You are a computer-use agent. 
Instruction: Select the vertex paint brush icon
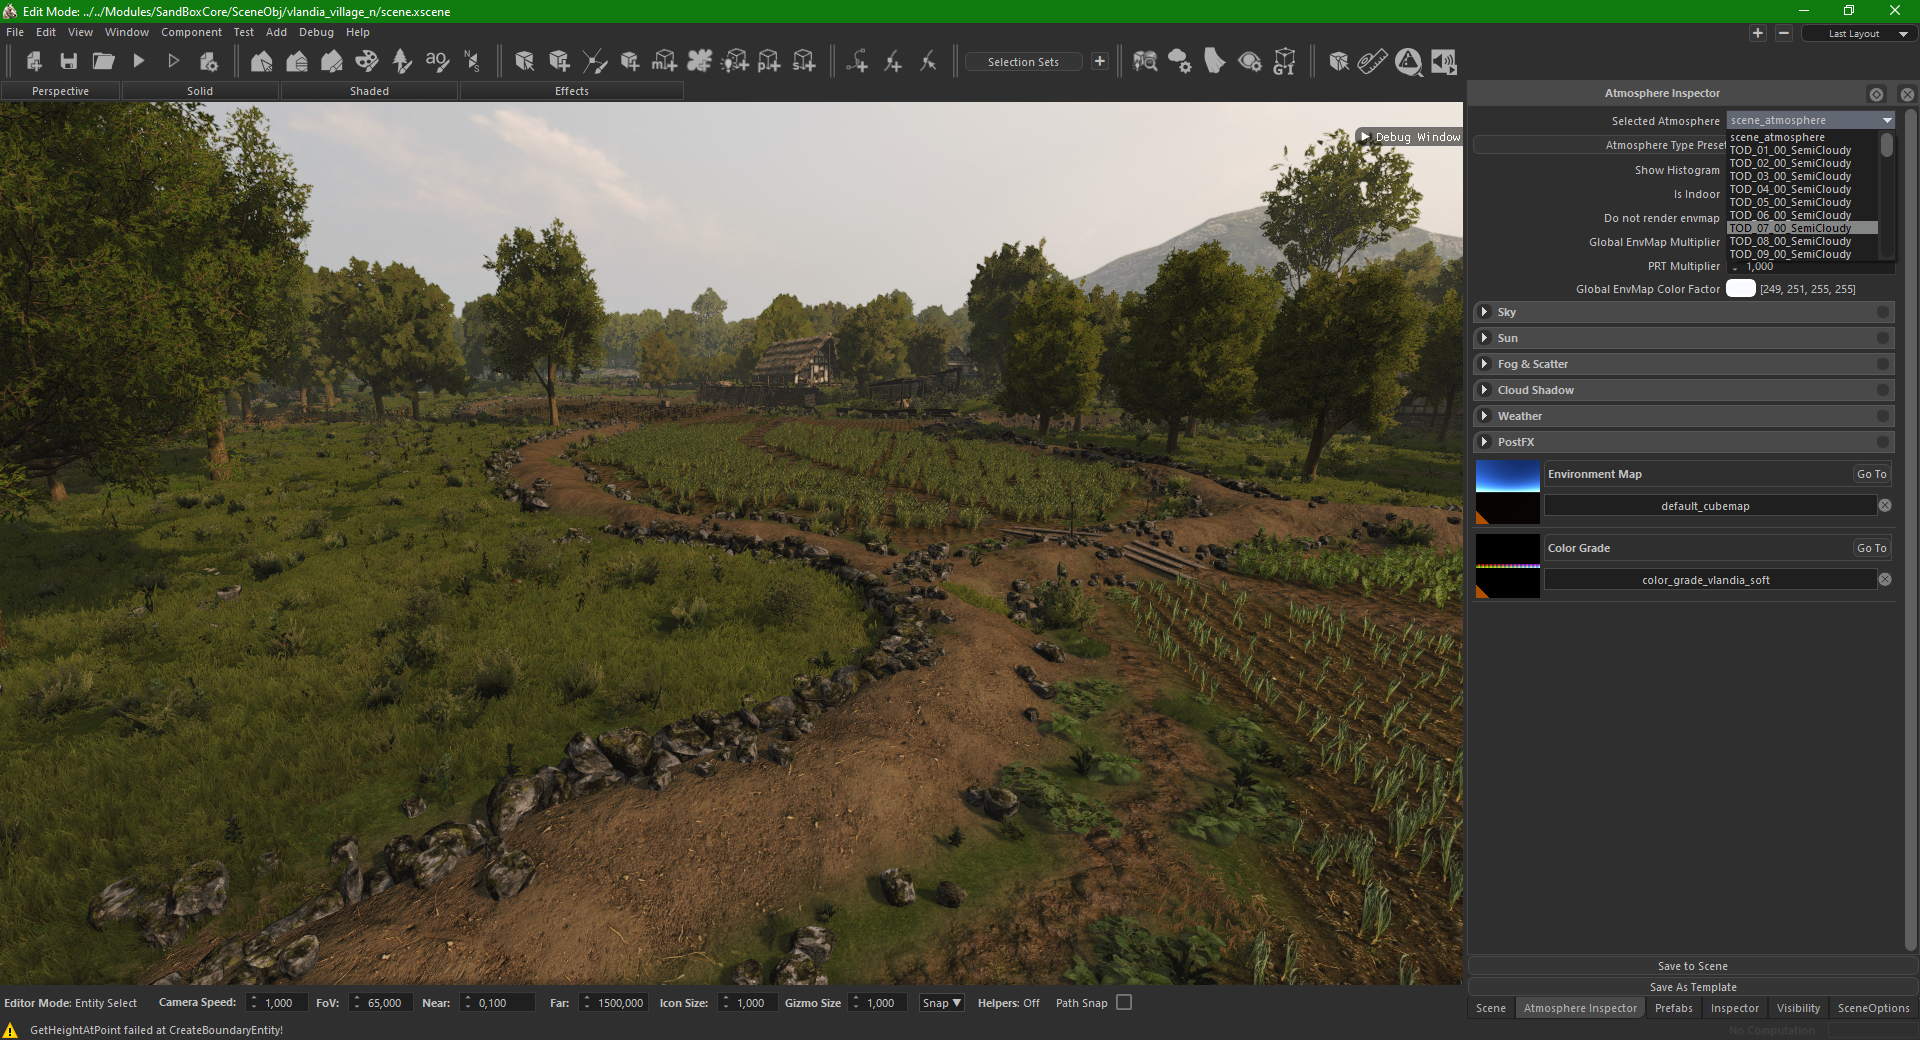(x=594, y=62)
